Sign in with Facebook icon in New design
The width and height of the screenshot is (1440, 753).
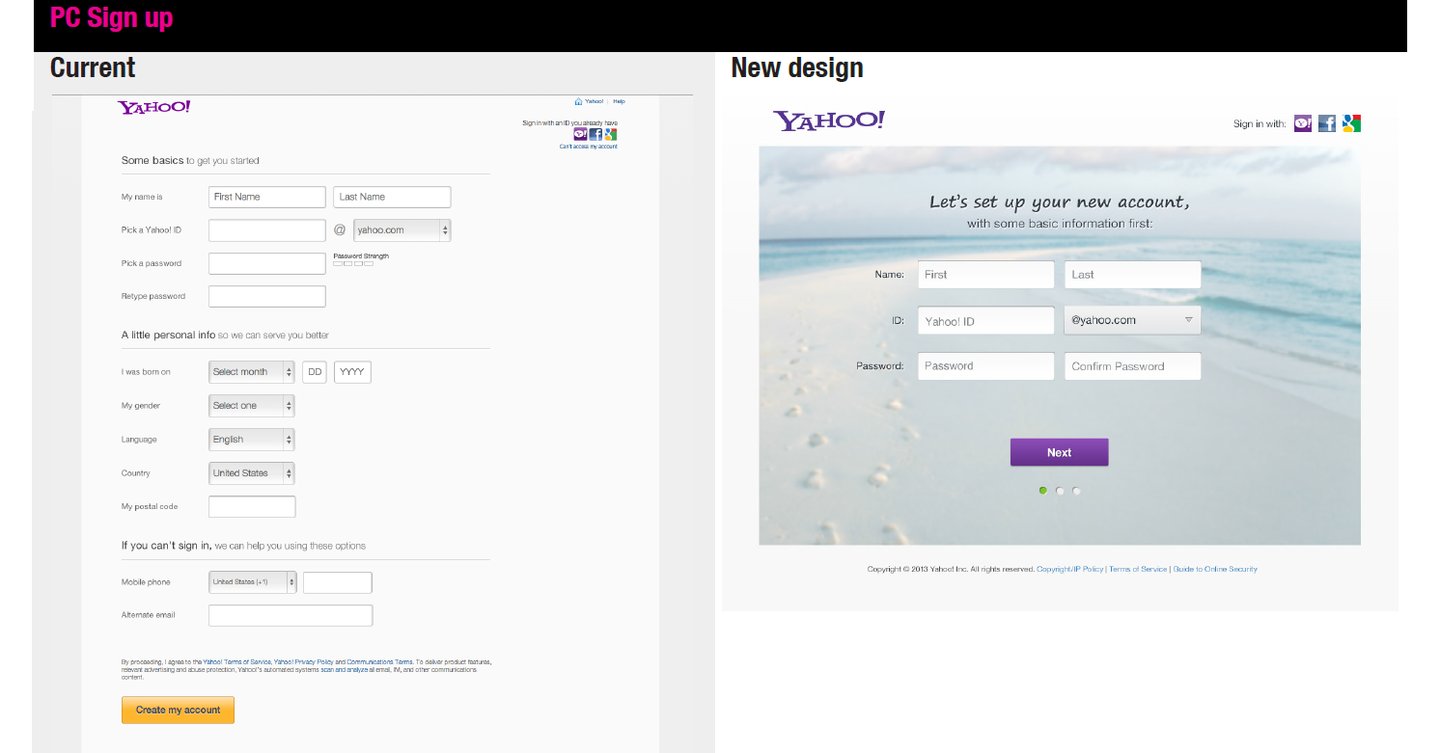click(x=1327, y=123)
